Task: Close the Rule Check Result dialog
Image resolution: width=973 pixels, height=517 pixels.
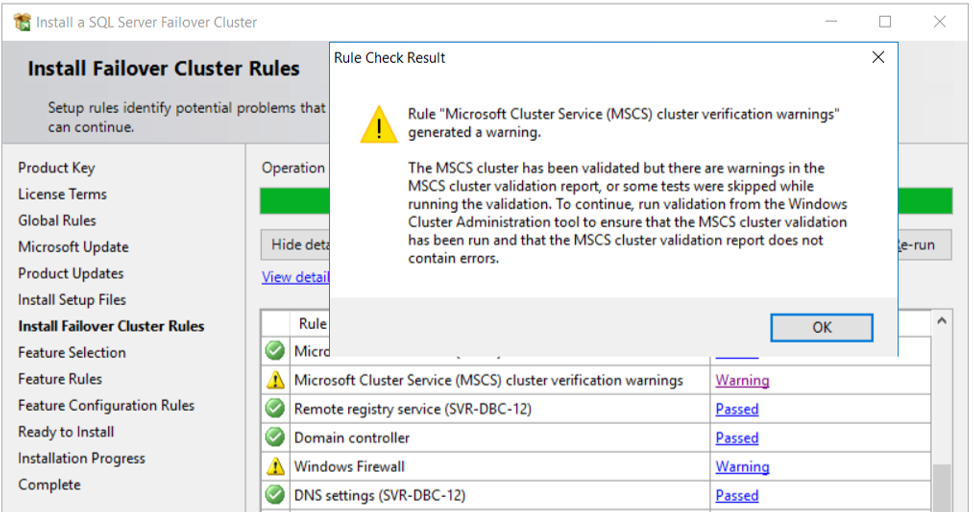Action: click(x=878, y=58)
